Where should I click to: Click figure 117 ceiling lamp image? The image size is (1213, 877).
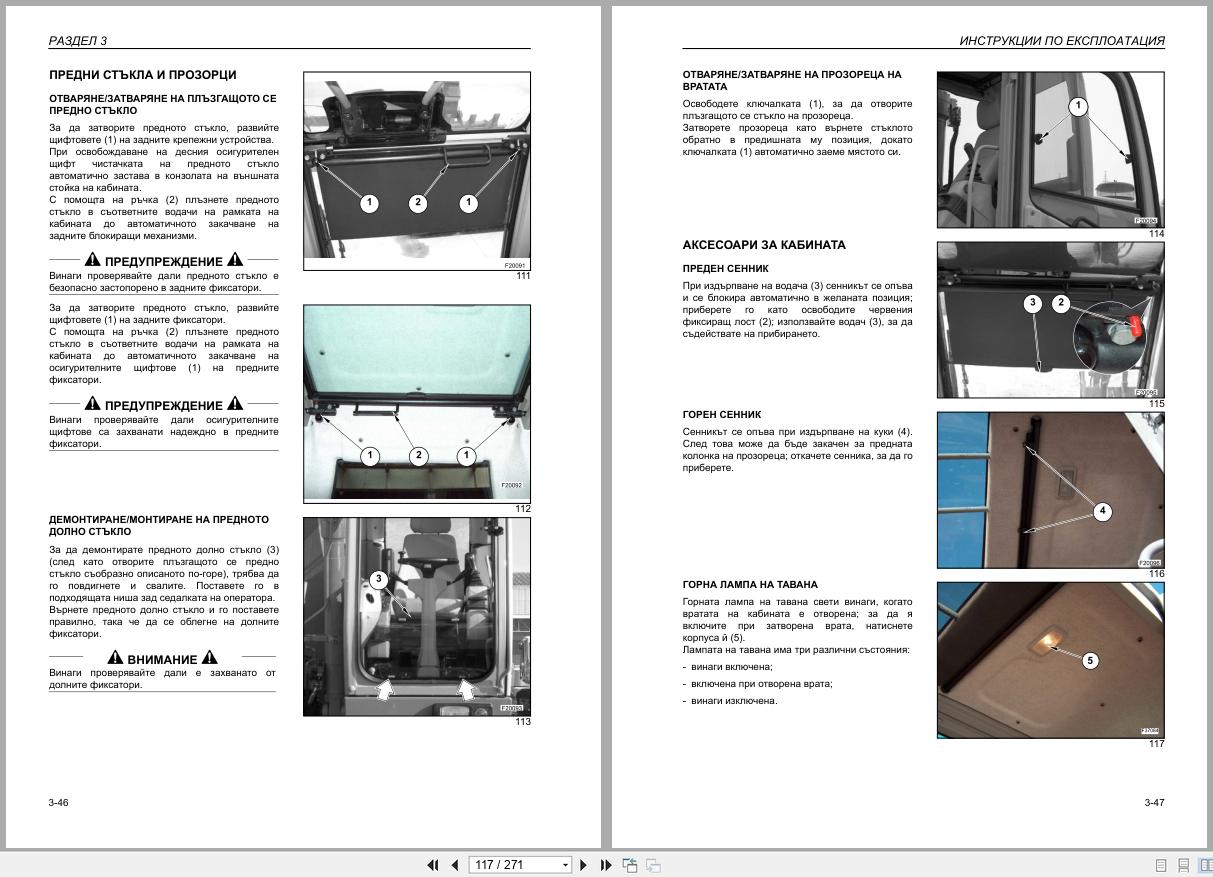pos(1050,660)
